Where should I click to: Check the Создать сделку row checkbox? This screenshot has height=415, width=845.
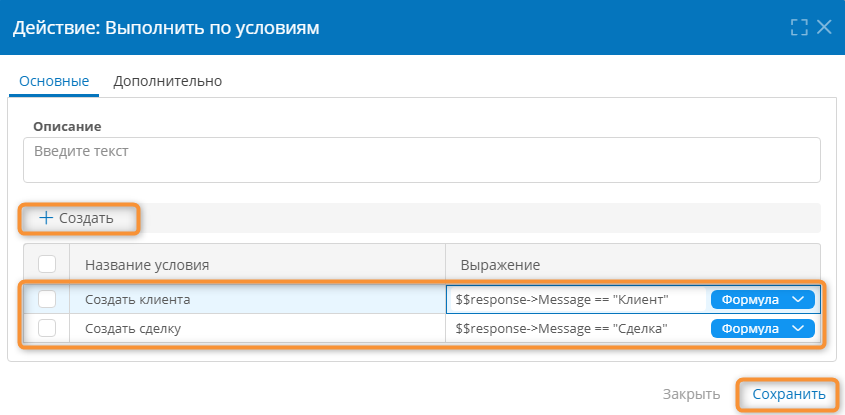[x=47, y=328]
